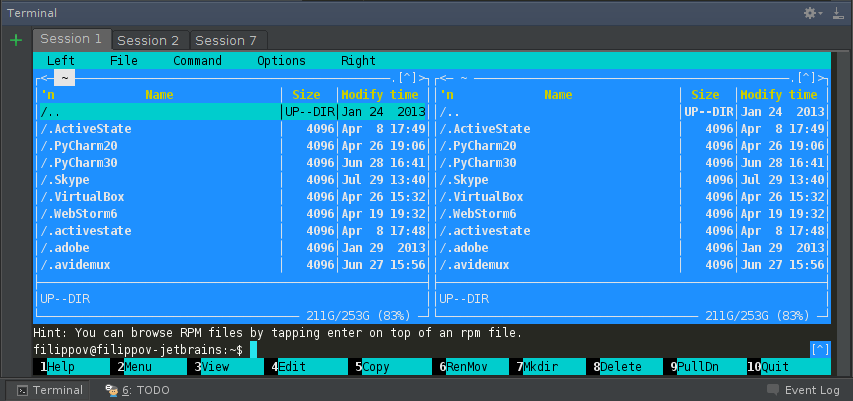Select /.. row in left panel
853x401 pixels.
point(232,112)
